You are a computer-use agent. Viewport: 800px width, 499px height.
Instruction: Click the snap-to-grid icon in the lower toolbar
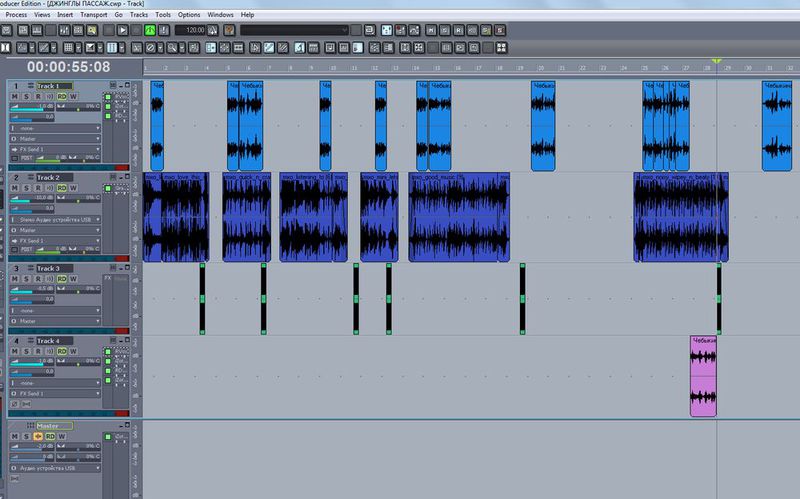(69, 48)
